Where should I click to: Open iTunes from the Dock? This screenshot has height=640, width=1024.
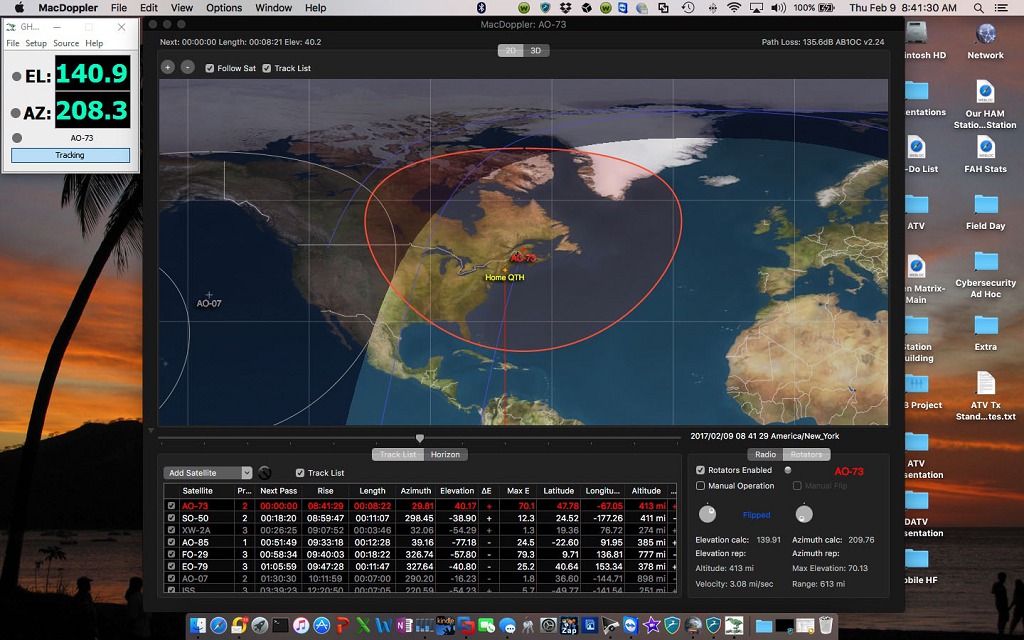[300, 625]
